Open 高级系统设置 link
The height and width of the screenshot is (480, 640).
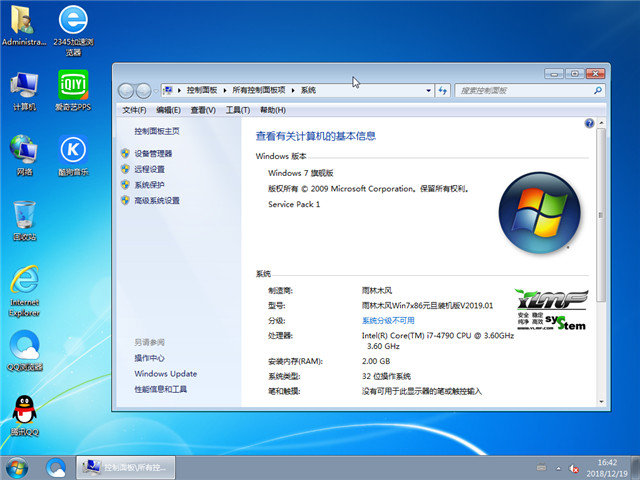[157, 200]
